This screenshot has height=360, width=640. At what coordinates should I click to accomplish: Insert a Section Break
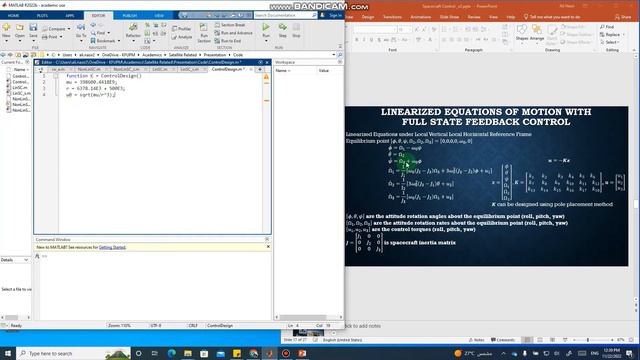pyautogui.click(x=230, y=25)
